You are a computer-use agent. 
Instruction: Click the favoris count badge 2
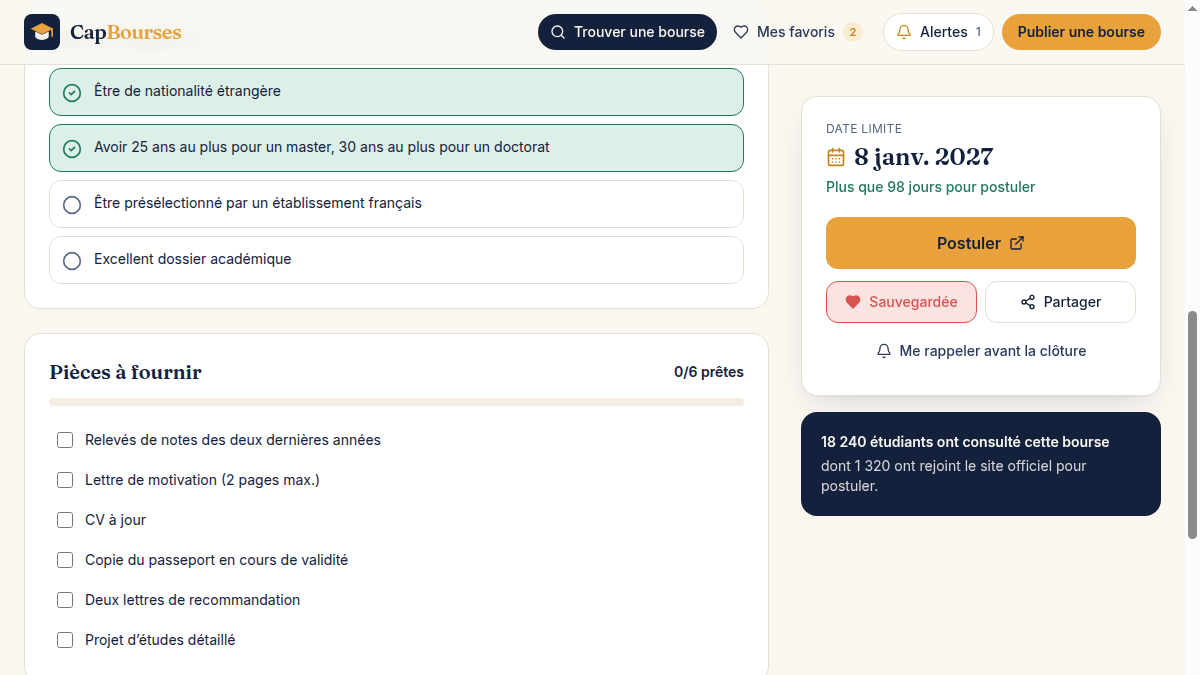pos(853,32)
